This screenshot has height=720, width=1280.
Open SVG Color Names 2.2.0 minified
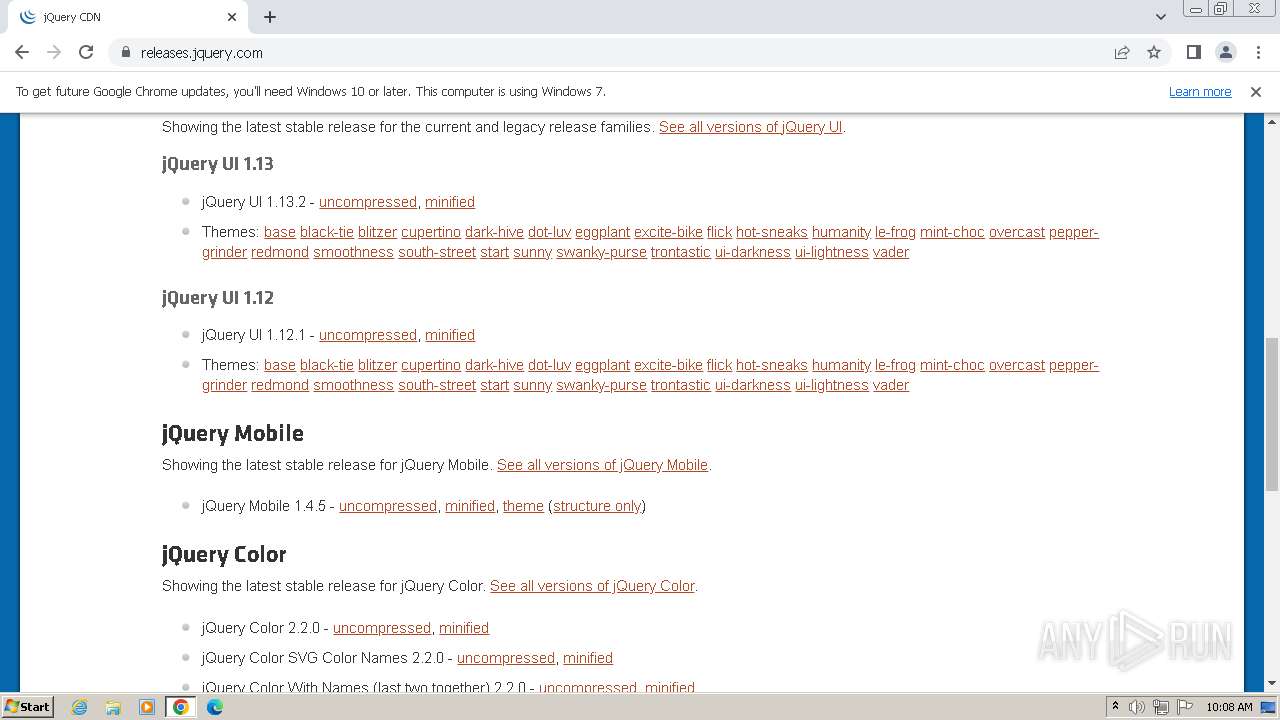tap(588, 658)
